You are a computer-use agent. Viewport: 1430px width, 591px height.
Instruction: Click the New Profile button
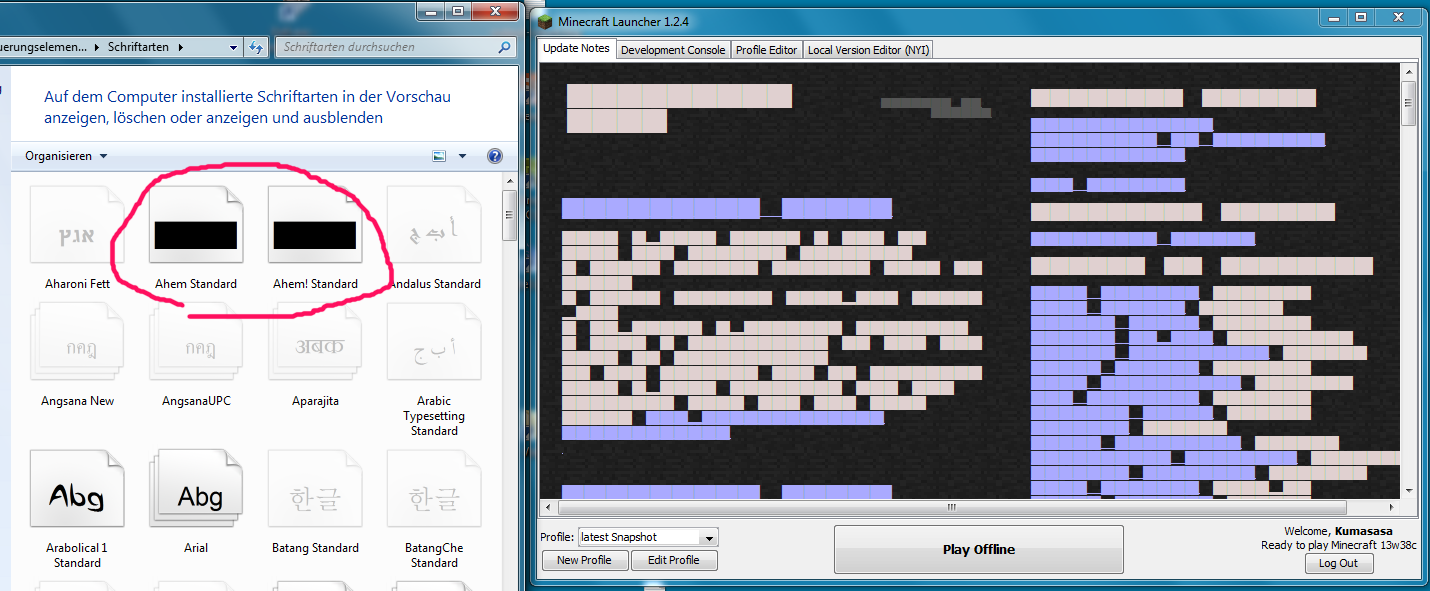tap(584, 560)
